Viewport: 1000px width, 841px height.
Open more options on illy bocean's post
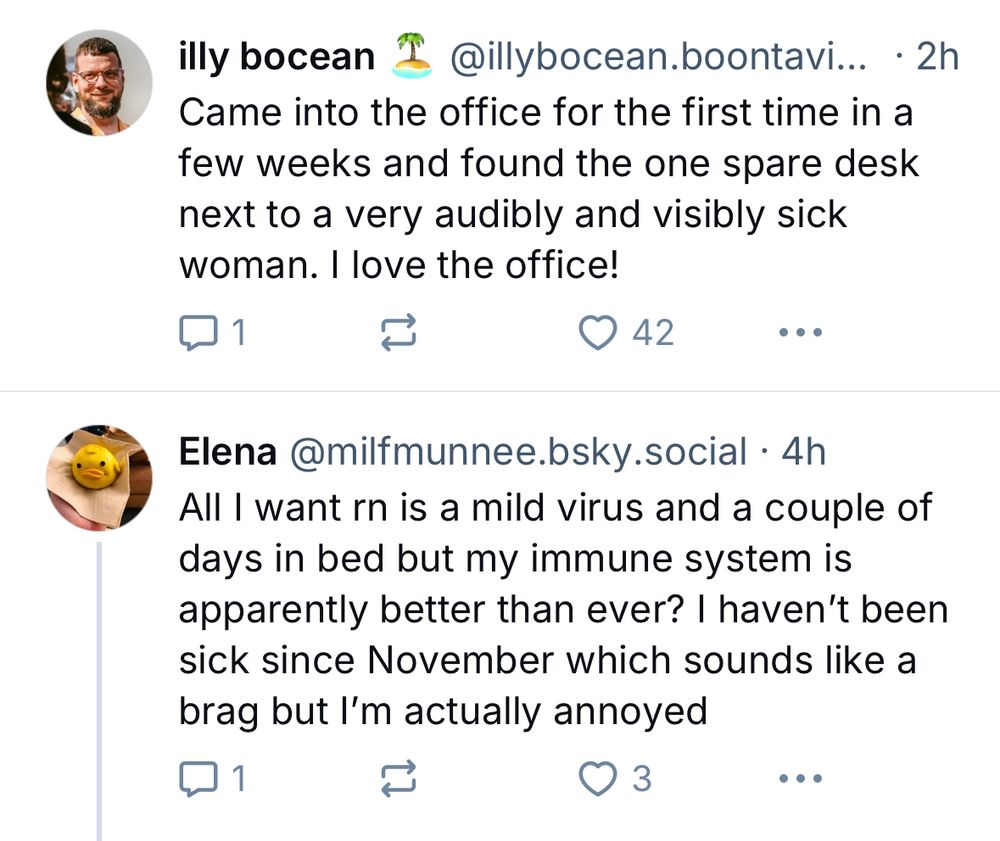click(x=800, y=333)
